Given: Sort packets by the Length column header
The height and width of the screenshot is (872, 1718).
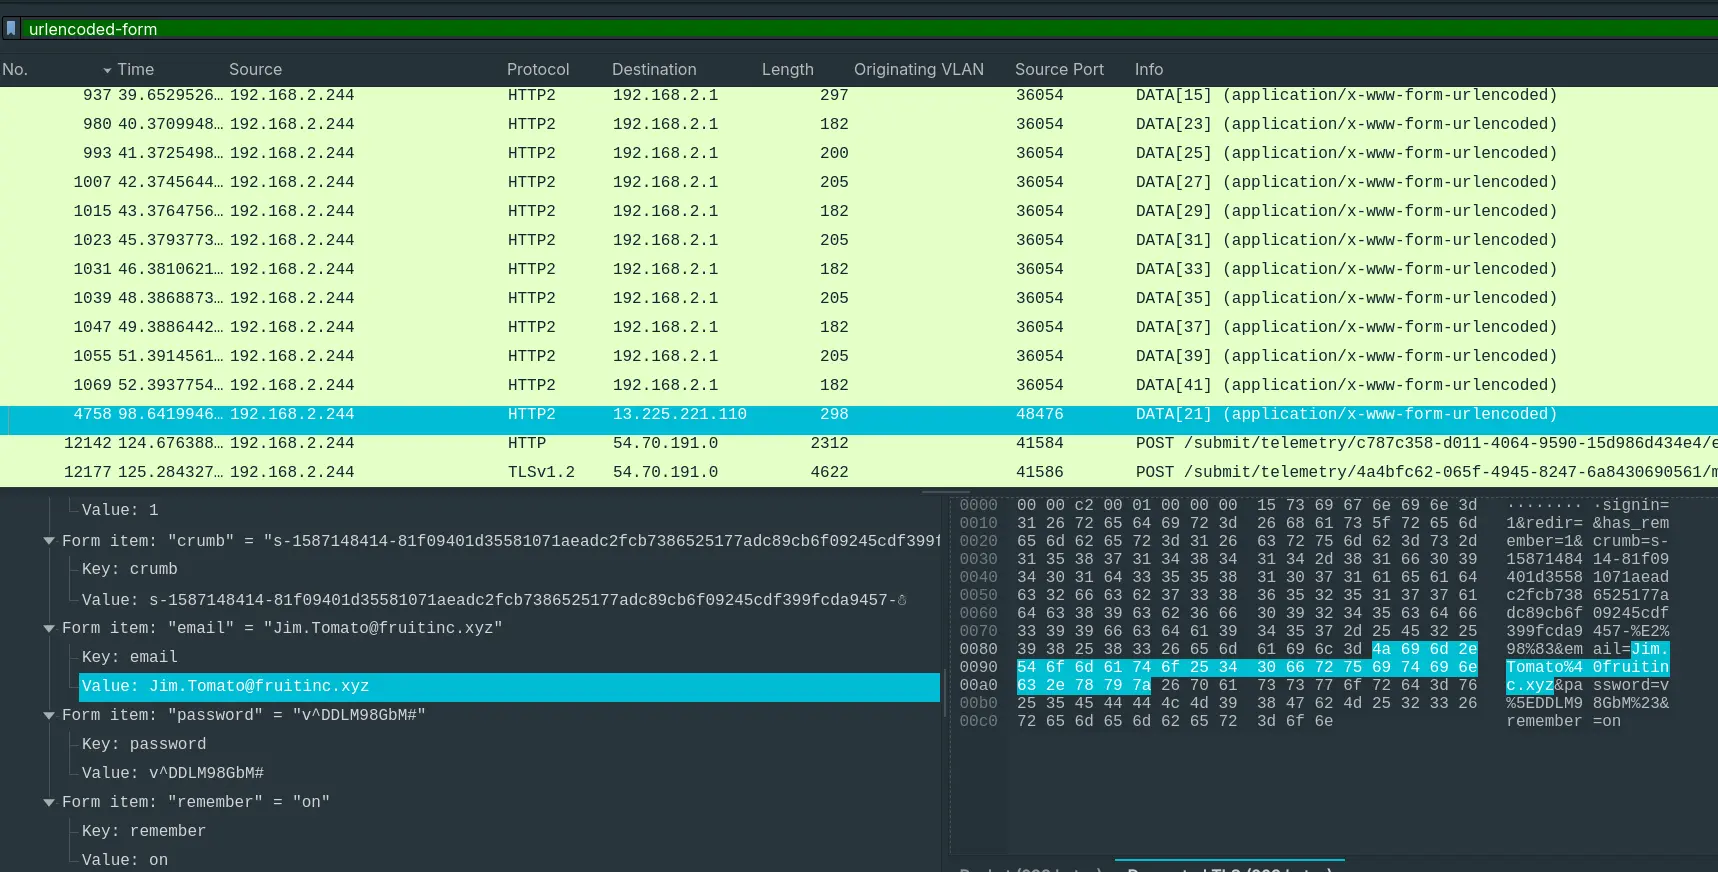Looking at the screenshot, I should coord(787,69).
